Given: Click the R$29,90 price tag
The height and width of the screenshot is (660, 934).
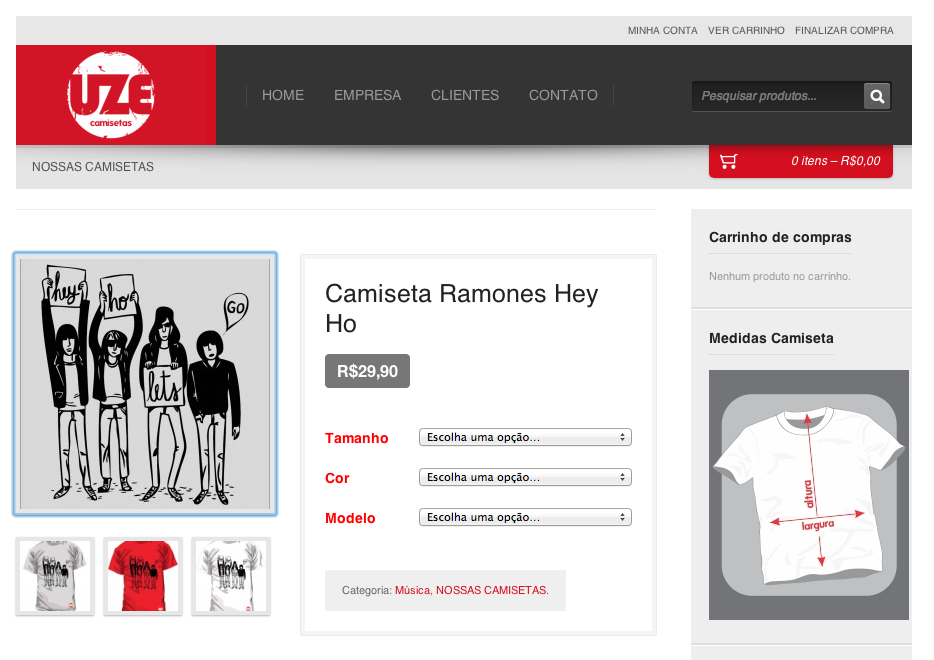Looking at the screenshot, I should coord(368,371).
